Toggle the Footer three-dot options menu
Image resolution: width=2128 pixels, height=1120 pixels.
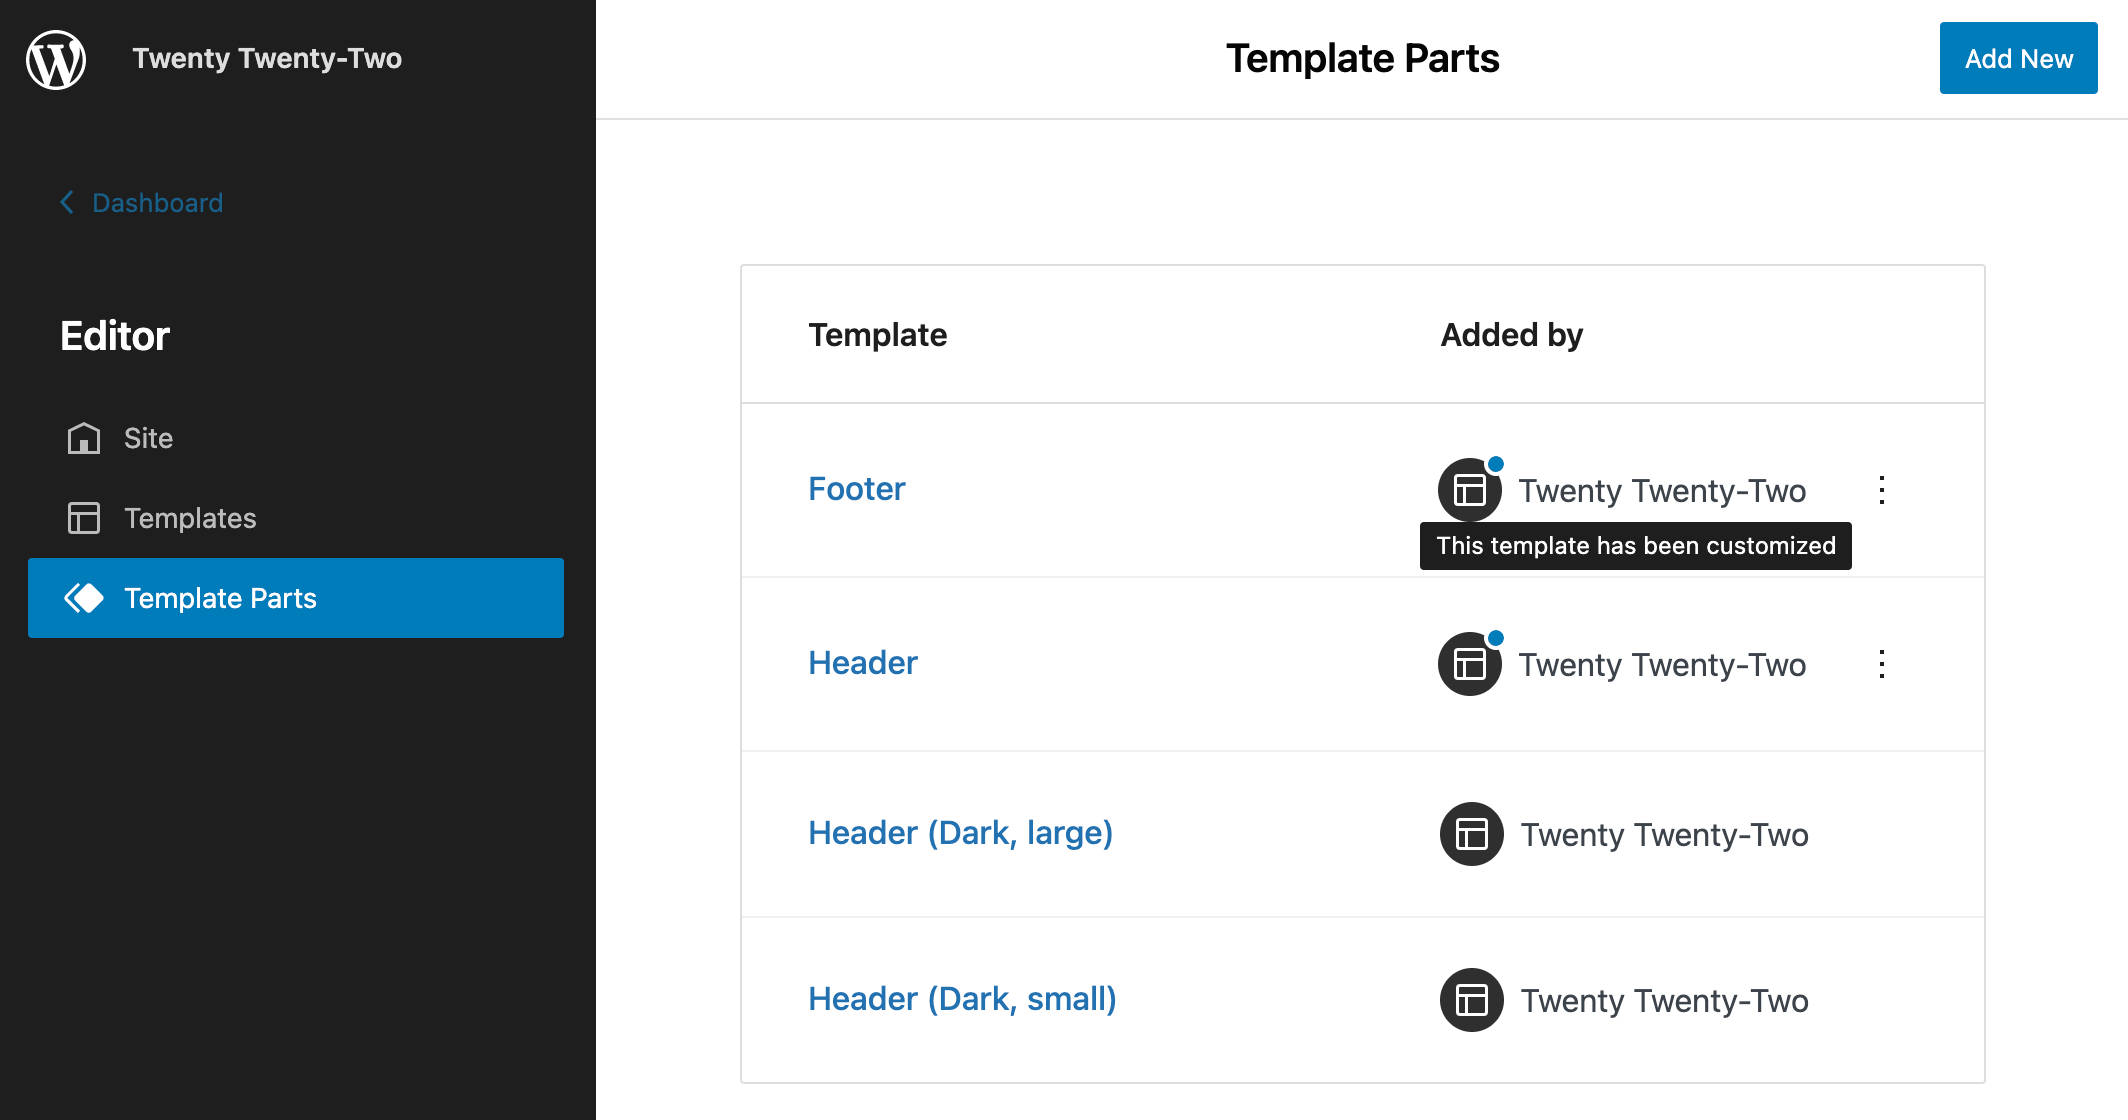point(1883,490)
